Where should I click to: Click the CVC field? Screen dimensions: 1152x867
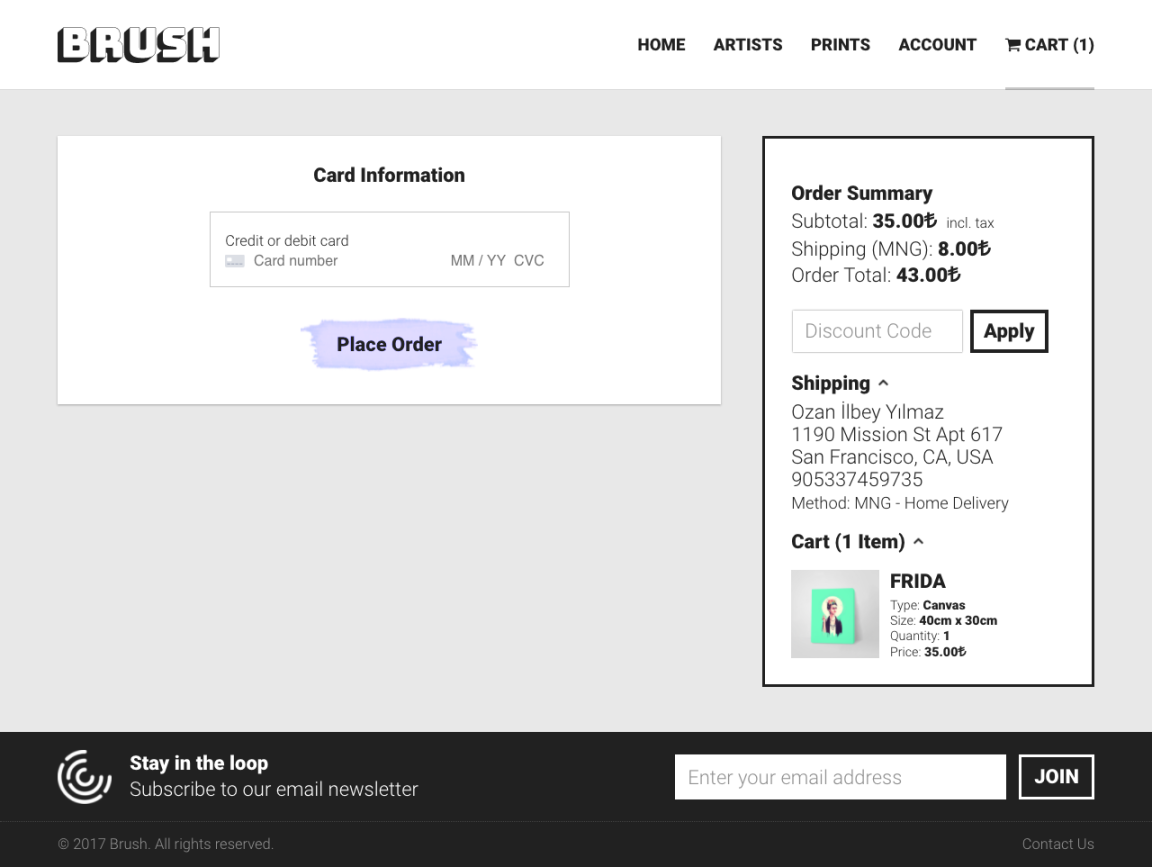(x=529, y=261)
